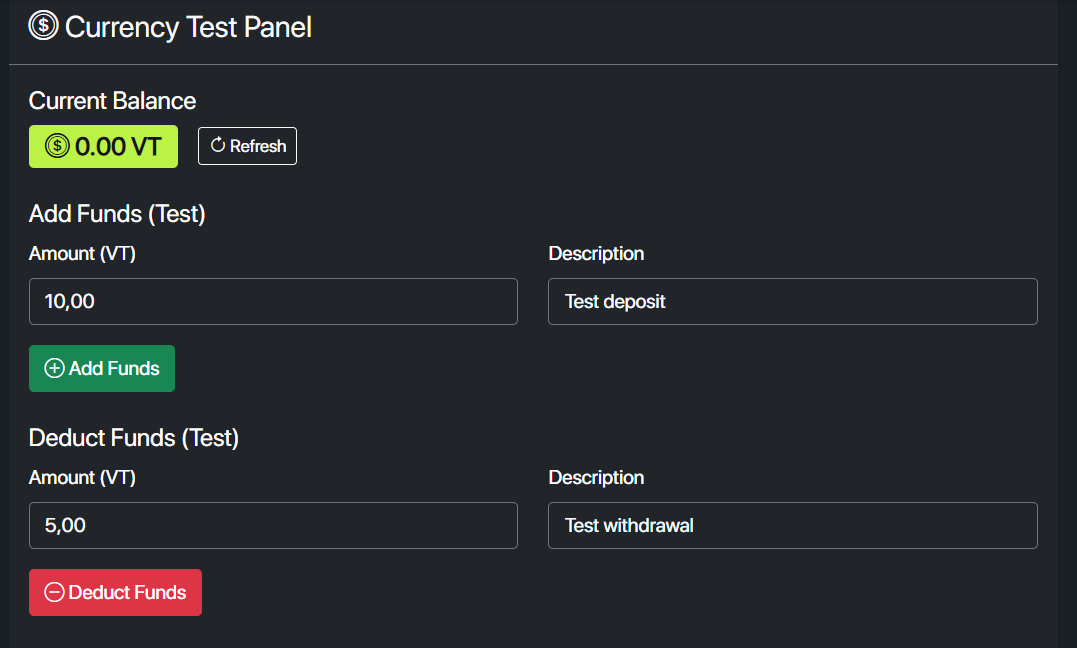Screen dimensions: 1077x648
Task: Click the Current Balance label
Action: [x=112, y=101]
